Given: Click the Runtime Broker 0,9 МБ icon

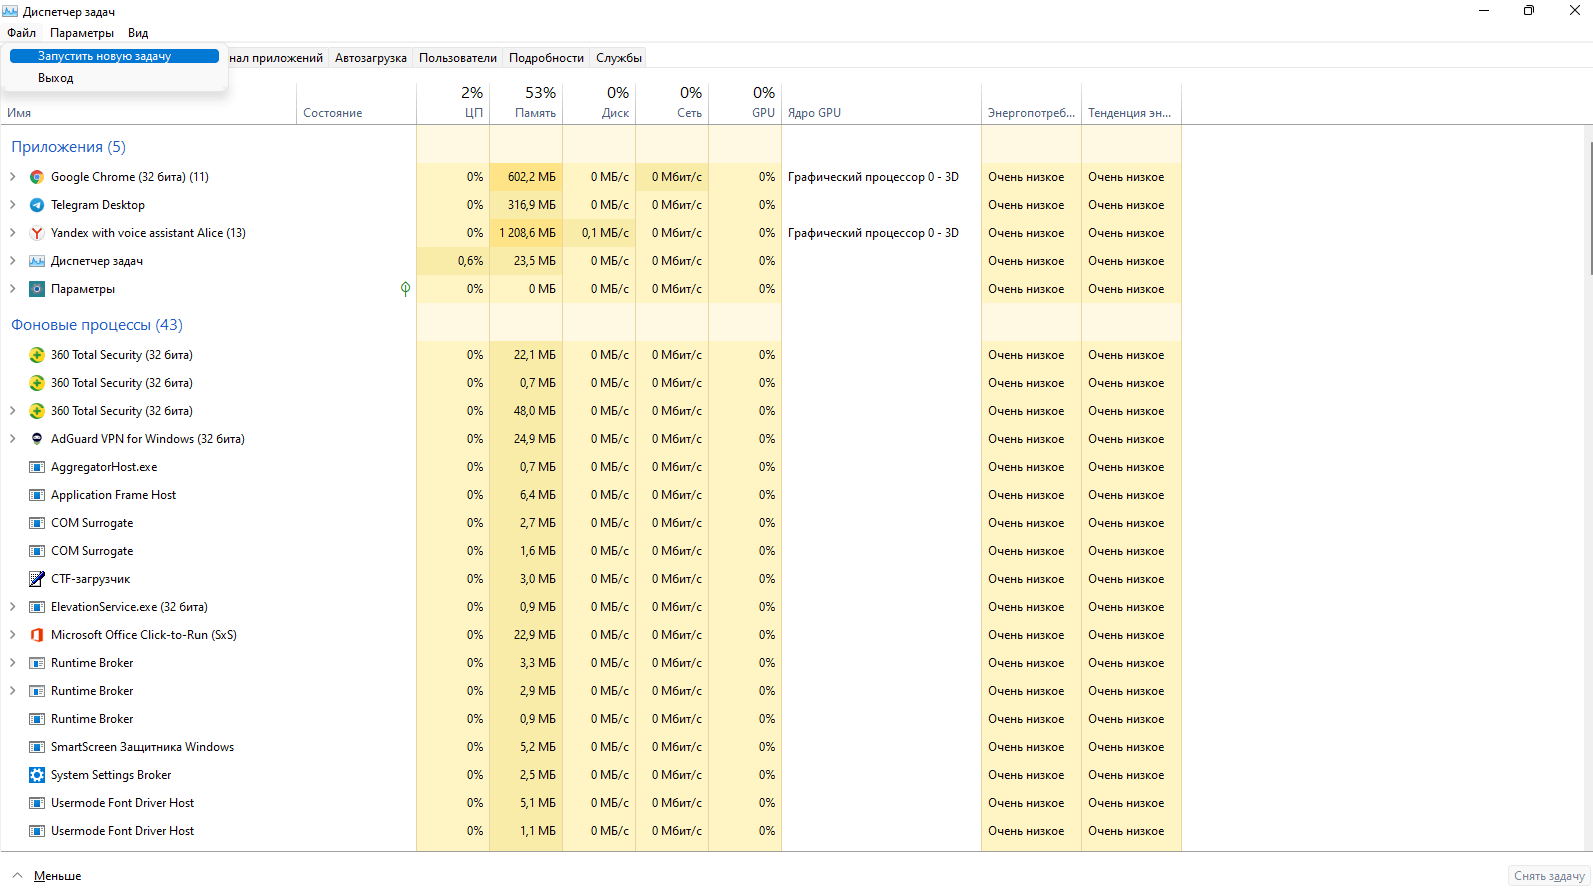Looking at the screenshot, I should (37, 719).
